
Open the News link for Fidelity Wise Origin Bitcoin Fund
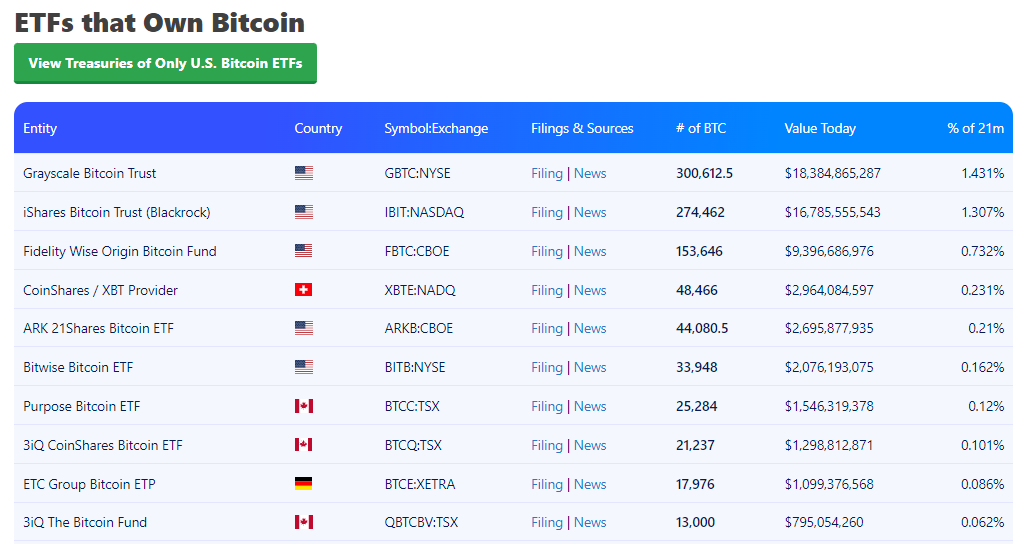(590, 251)
